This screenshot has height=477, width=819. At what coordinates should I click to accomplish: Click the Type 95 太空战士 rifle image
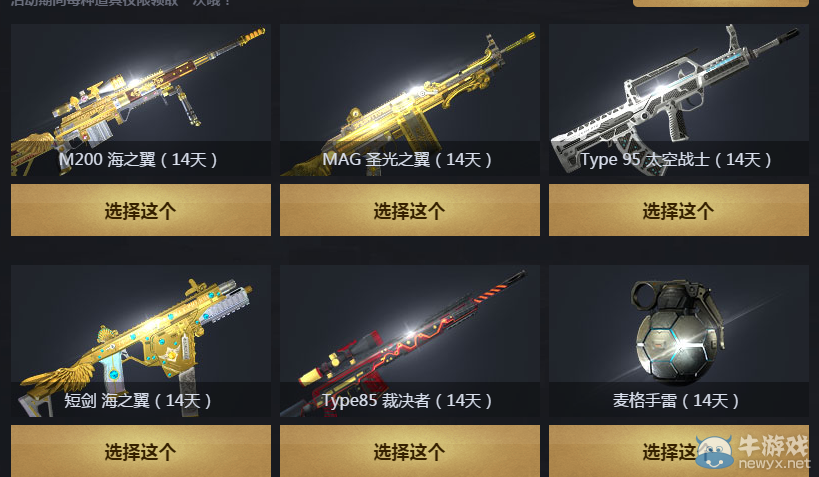coord(678,99)
